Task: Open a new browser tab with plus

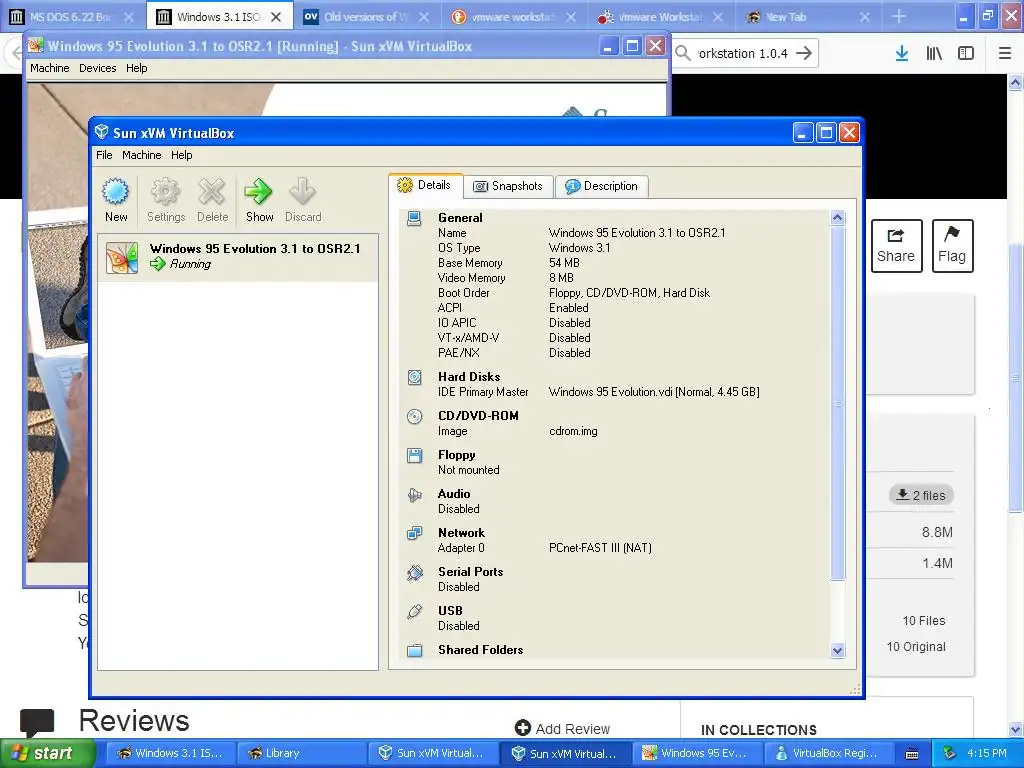Action: (899, 17)
